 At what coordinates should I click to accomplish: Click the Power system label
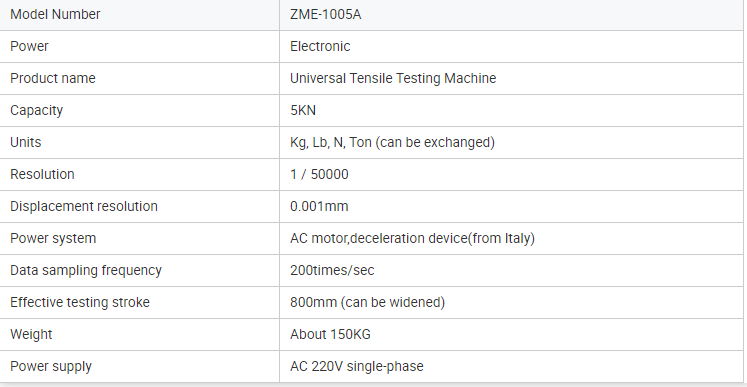tap(53, 238)
